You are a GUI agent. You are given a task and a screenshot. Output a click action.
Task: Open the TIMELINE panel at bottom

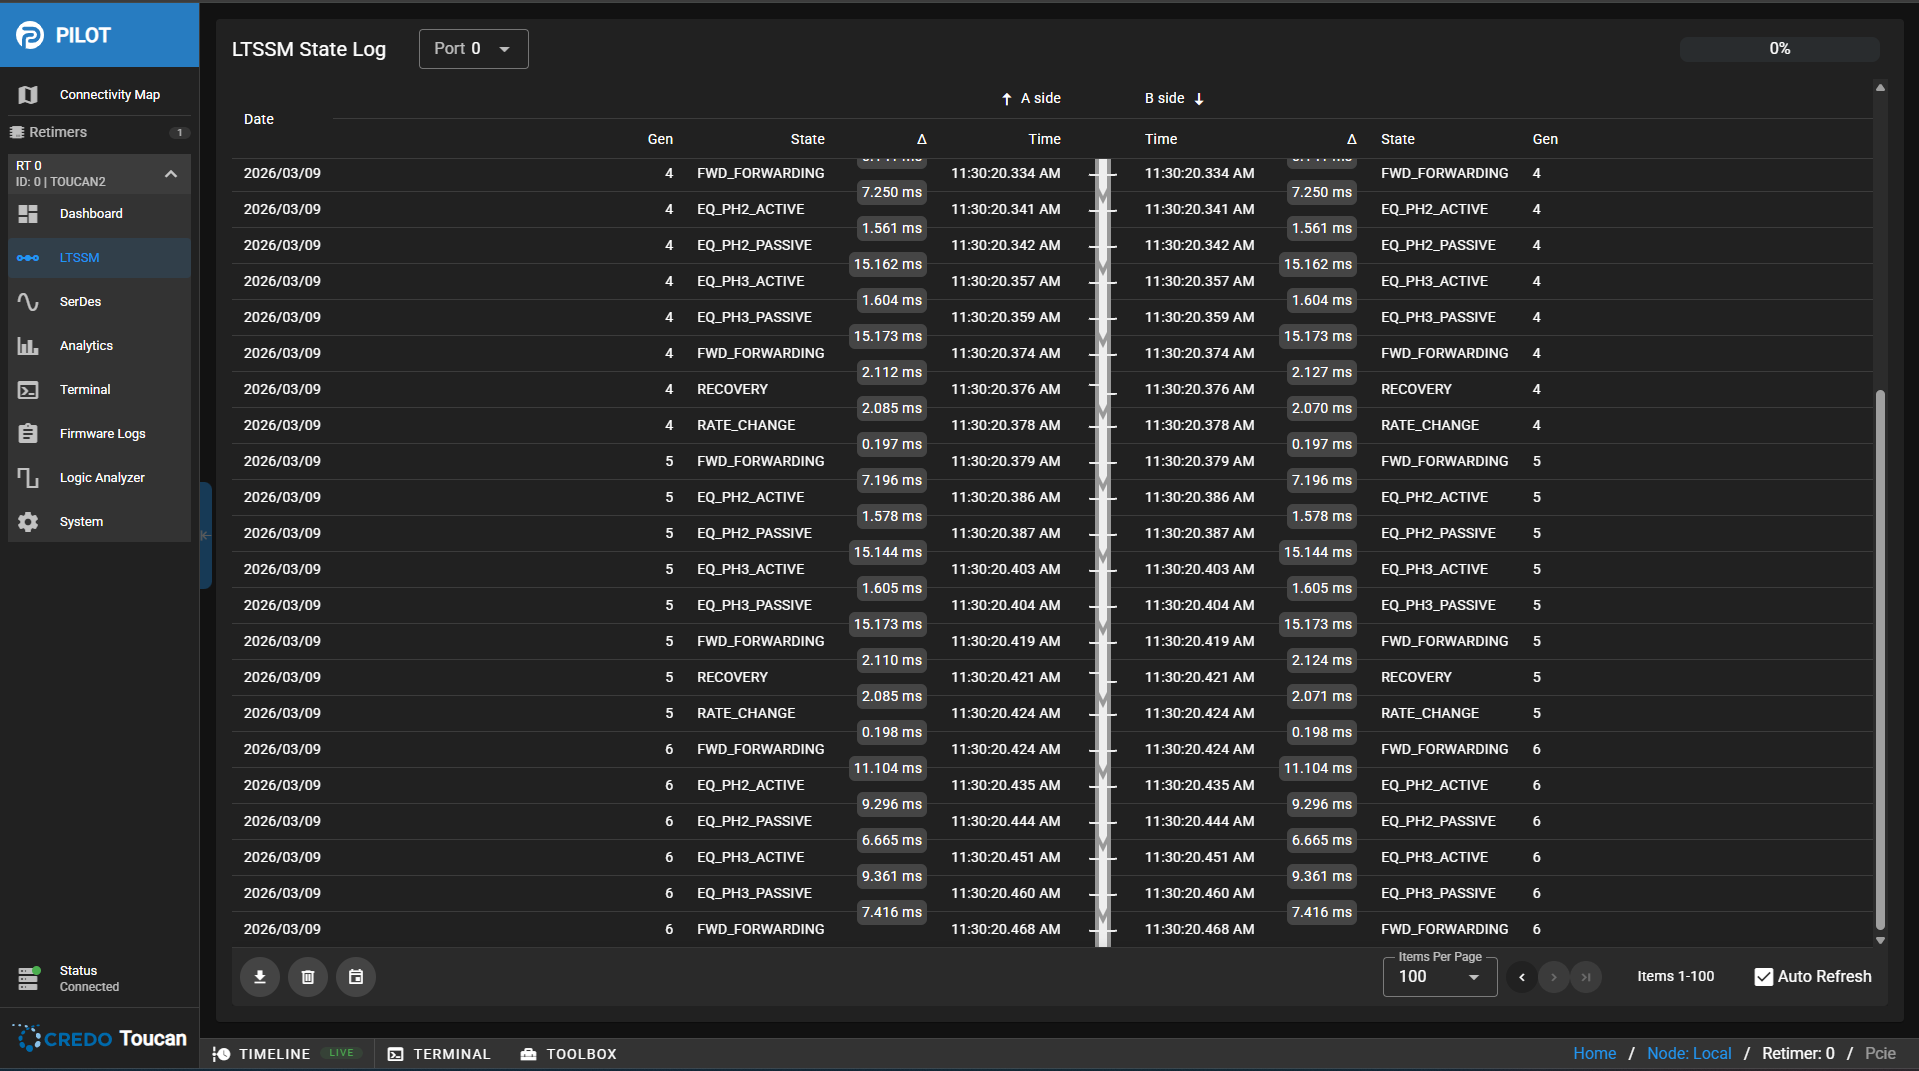pyautogui.click(x=264, y=1054)
